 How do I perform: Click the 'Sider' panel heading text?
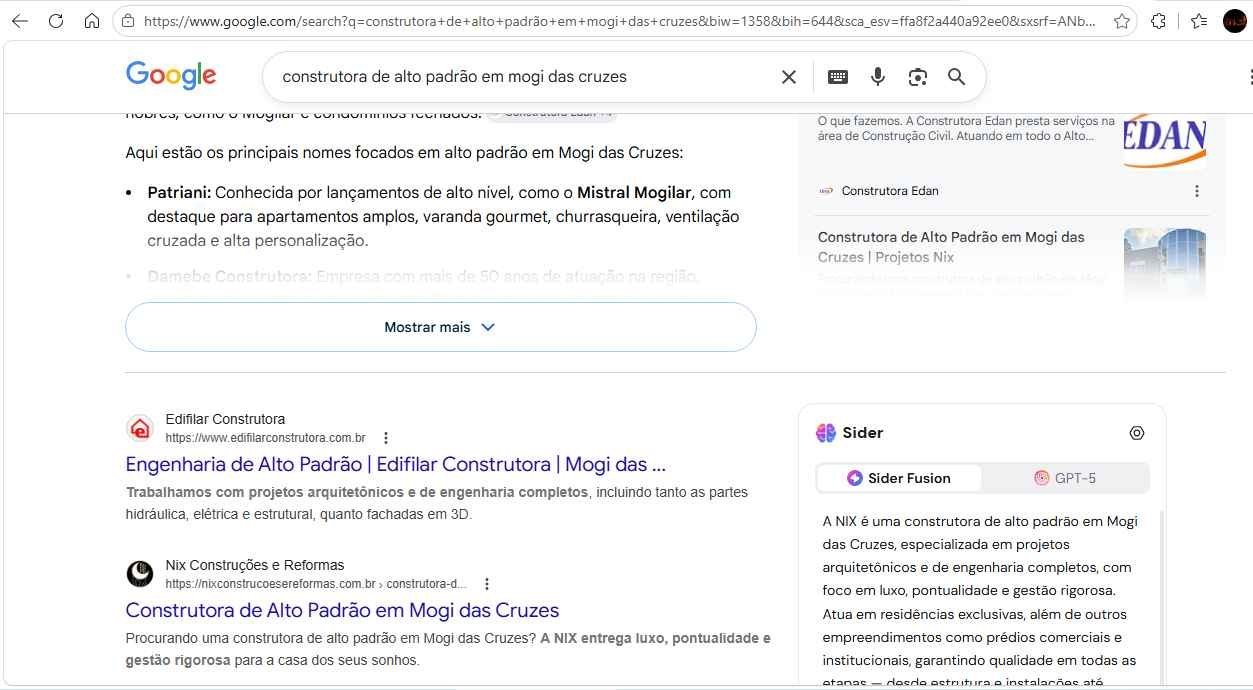pos(863,433)
